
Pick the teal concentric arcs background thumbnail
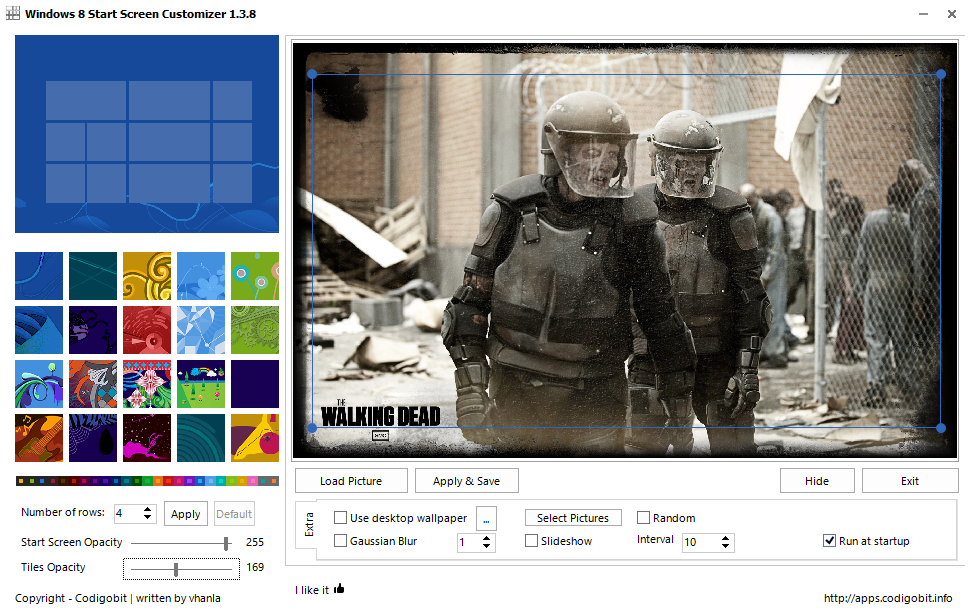(x=201, y=438)
